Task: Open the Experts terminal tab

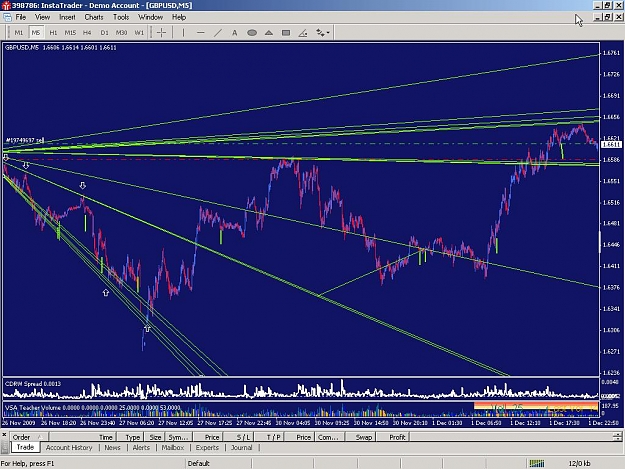Action: 207,447
